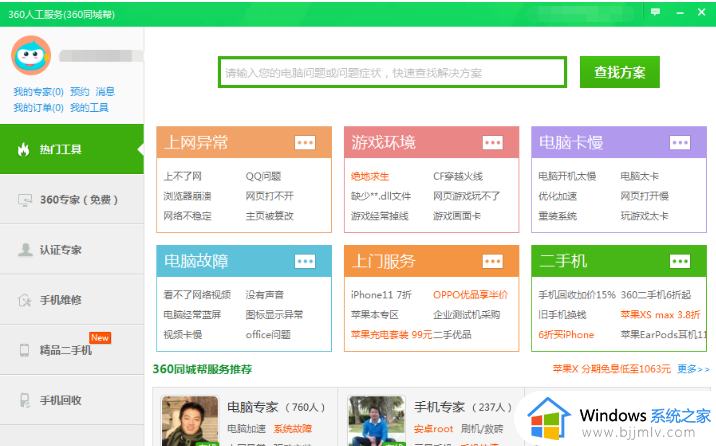Open the 360专家(免费) sidebar tab

coord(72,199)
